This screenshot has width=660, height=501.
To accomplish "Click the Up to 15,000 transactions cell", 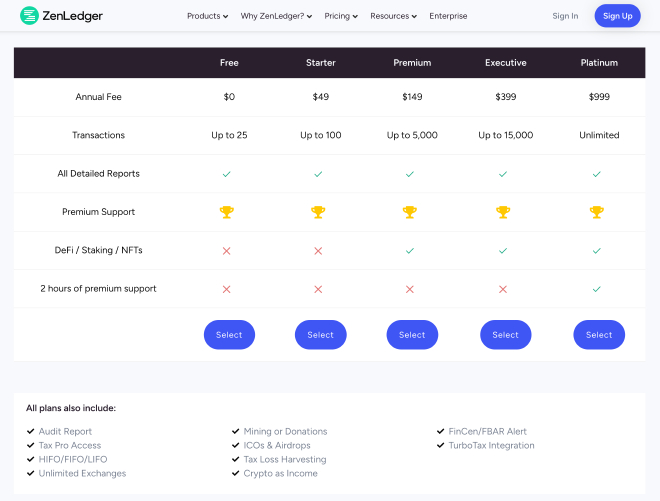I will (x=506, y=135).
